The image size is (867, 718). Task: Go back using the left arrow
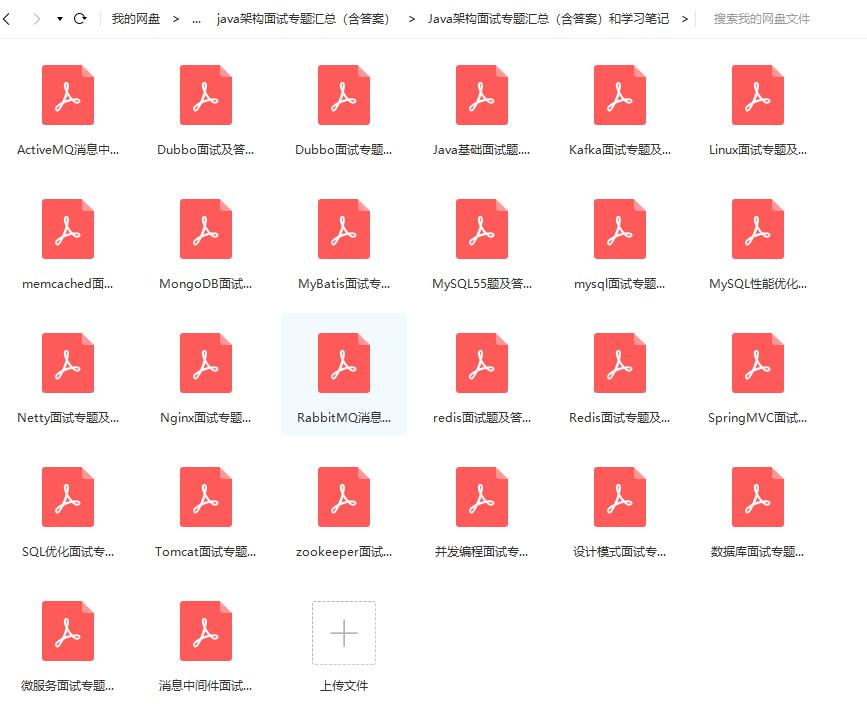click(7, 19)
